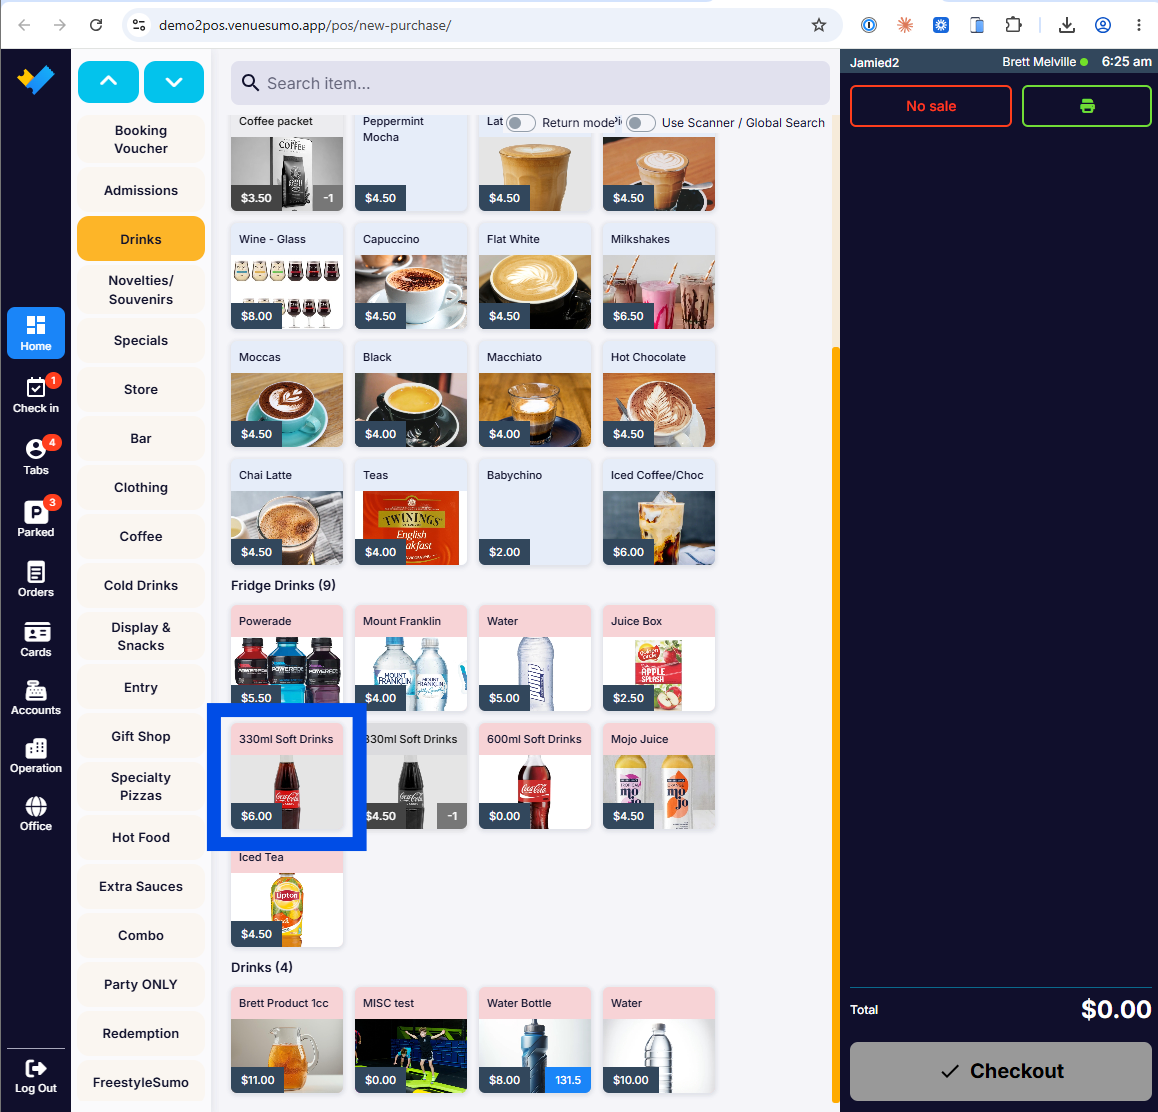Image resolution: width=1158 pixels, height=1112 pixels.
Task: Add Wine - Glass to the sale
Action: 287,276
